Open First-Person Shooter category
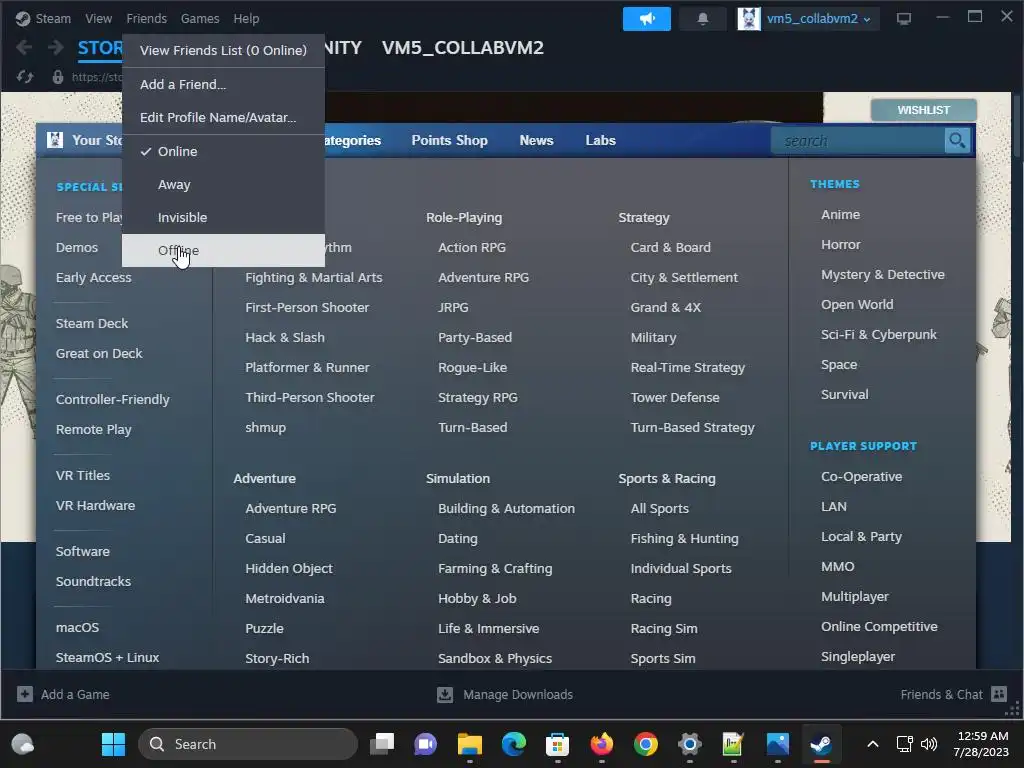 click(307, 307)
